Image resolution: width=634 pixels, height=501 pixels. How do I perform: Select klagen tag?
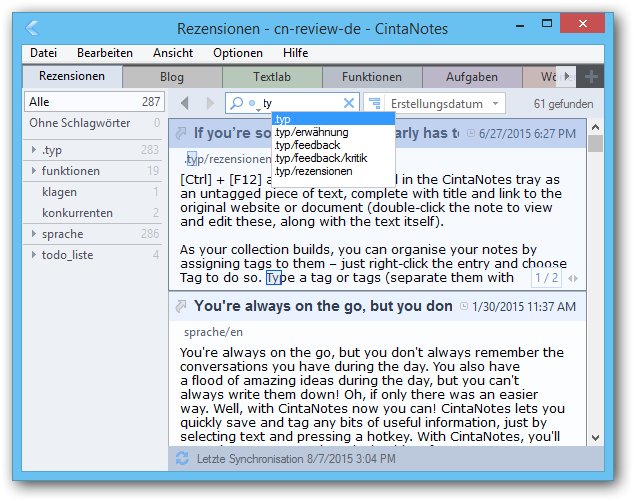tap(95, 192)
